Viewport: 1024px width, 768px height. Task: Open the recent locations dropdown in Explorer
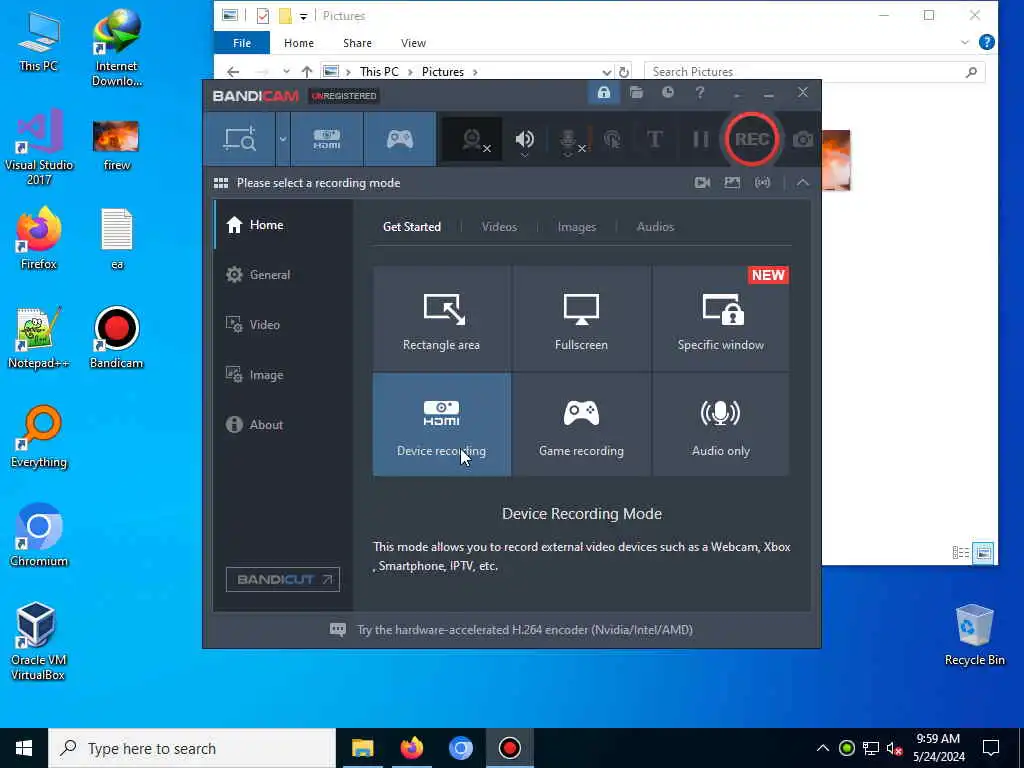[x=286, y=72]
